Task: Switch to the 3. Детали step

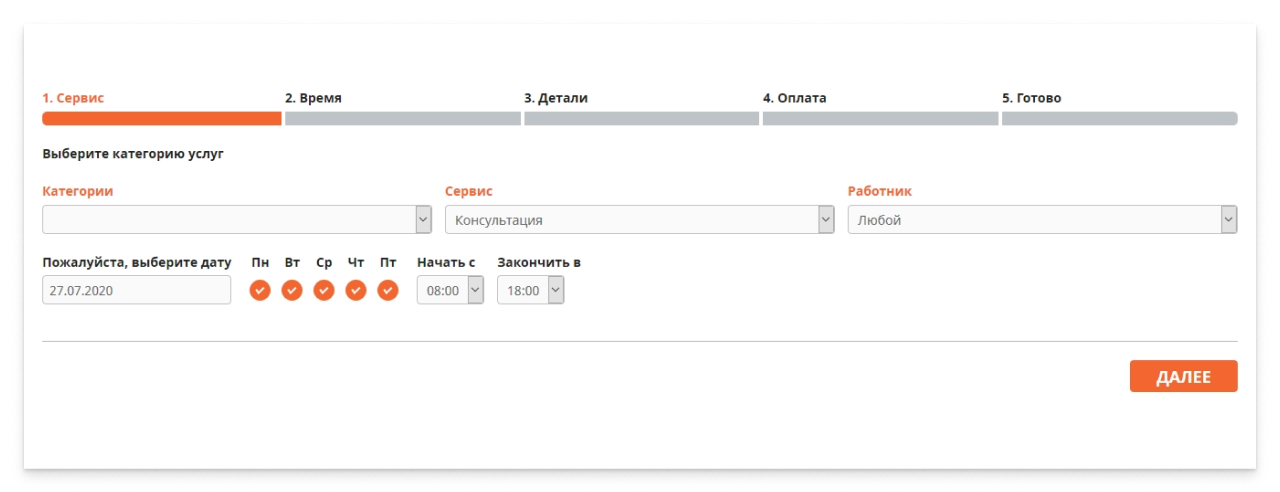Action: (556, 98)
